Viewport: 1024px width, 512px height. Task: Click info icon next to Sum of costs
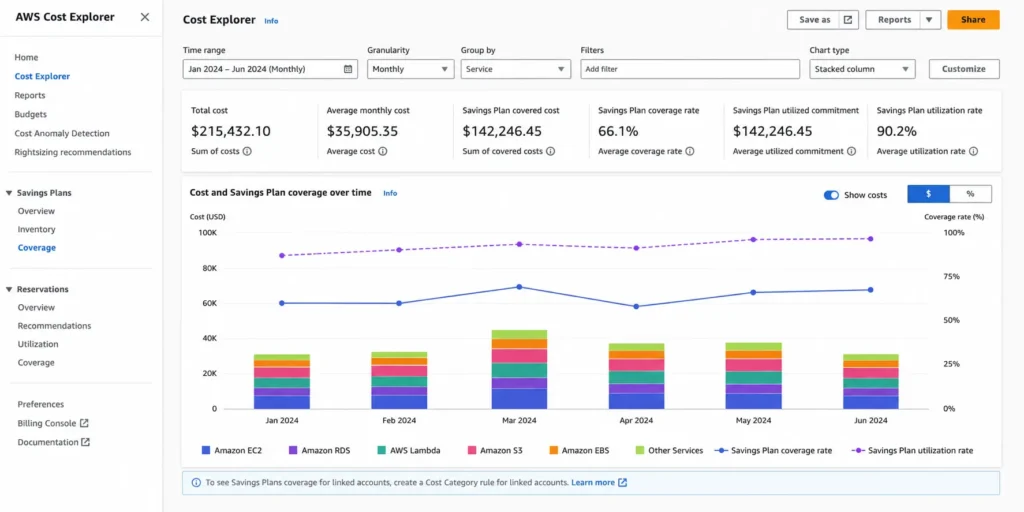point(247,151)
